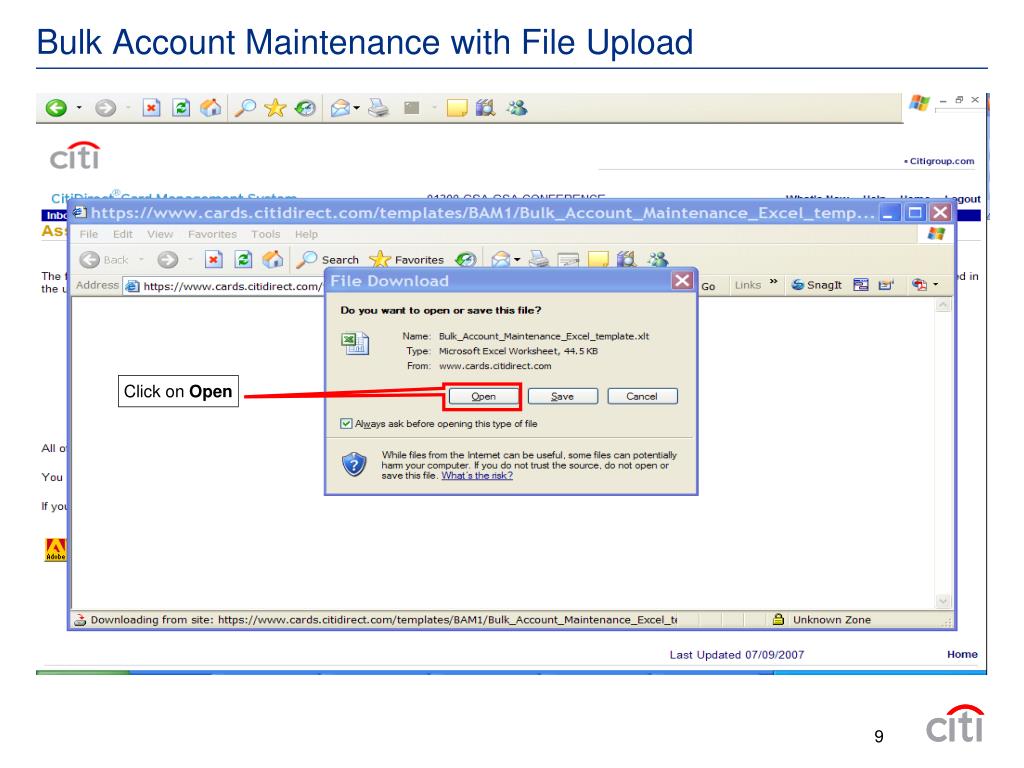This screenshot has width=1024, height=768.
Task: Click Search button in popup window toolbar
Action: (x=328, y=260)
